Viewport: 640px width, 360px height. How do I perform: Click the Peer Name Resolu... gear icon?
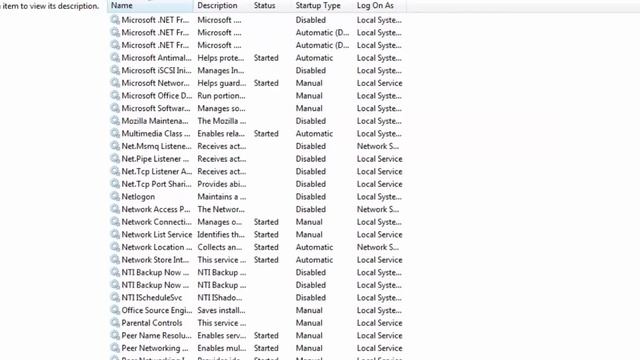[115, 336]
